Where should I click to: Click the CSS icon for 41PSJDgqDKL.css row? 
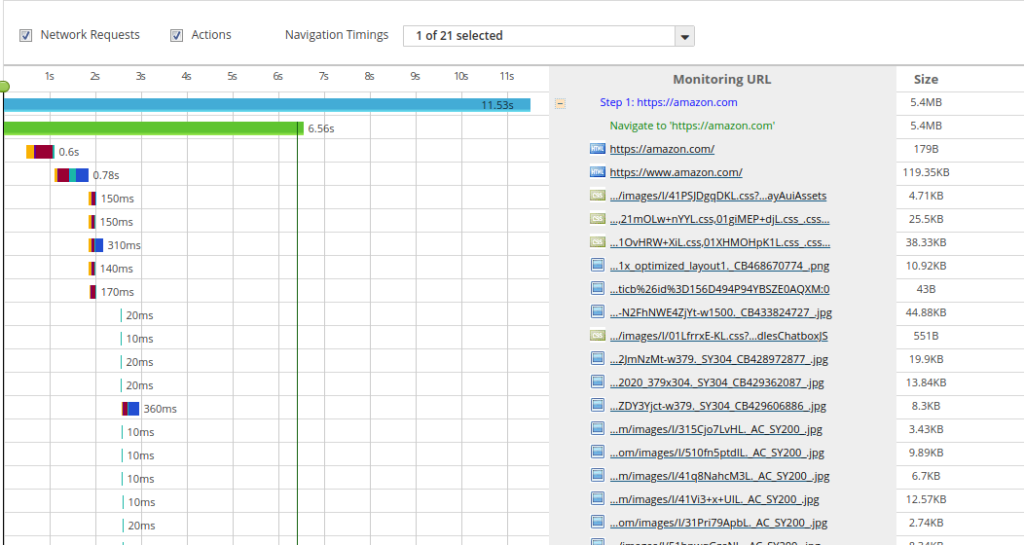click(598, 195)
